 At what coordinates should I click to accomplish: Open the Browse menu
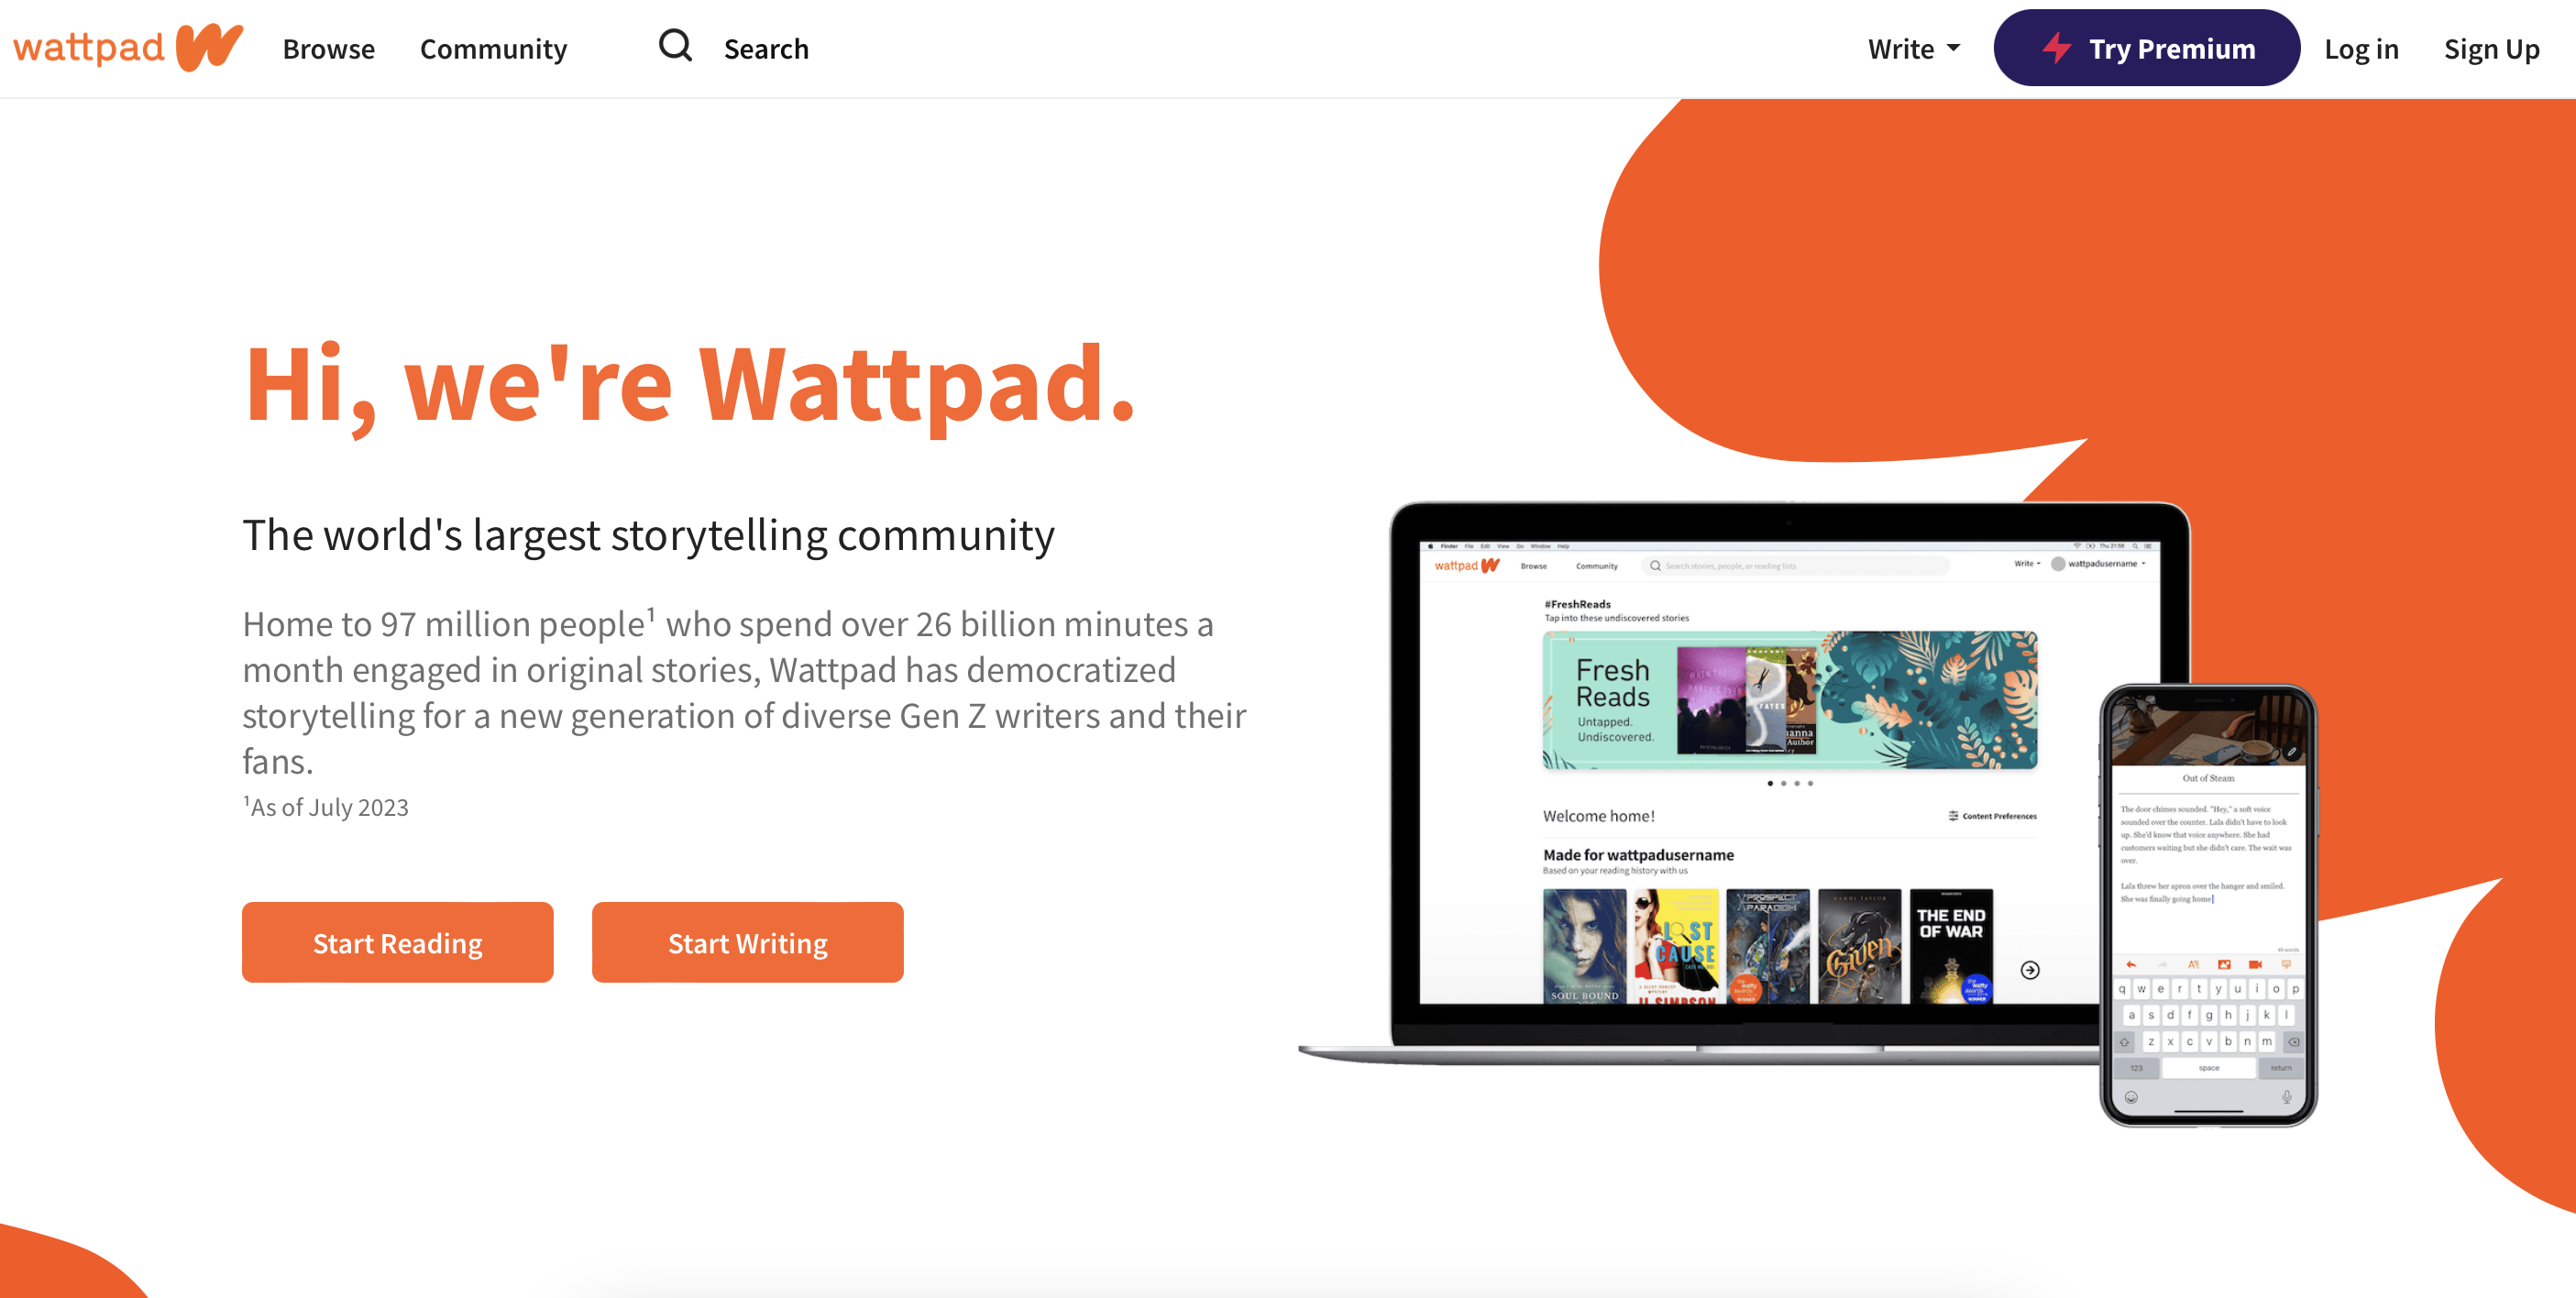(x=328, y=48)
